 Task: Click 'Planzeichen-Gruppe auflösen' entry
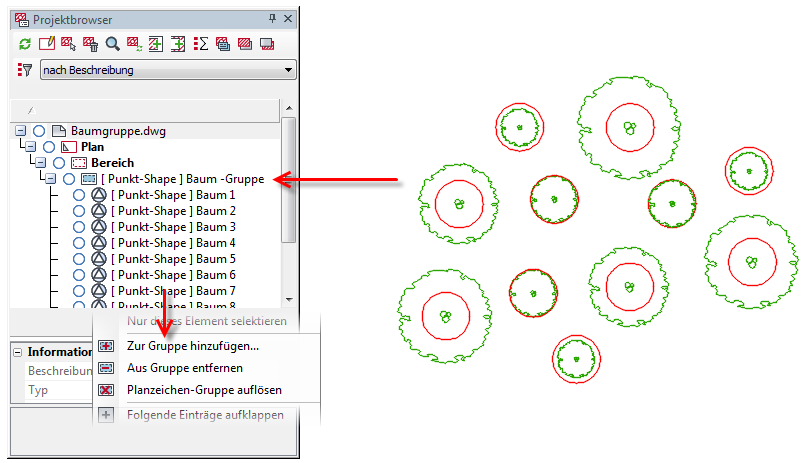[x=204, y=389]
